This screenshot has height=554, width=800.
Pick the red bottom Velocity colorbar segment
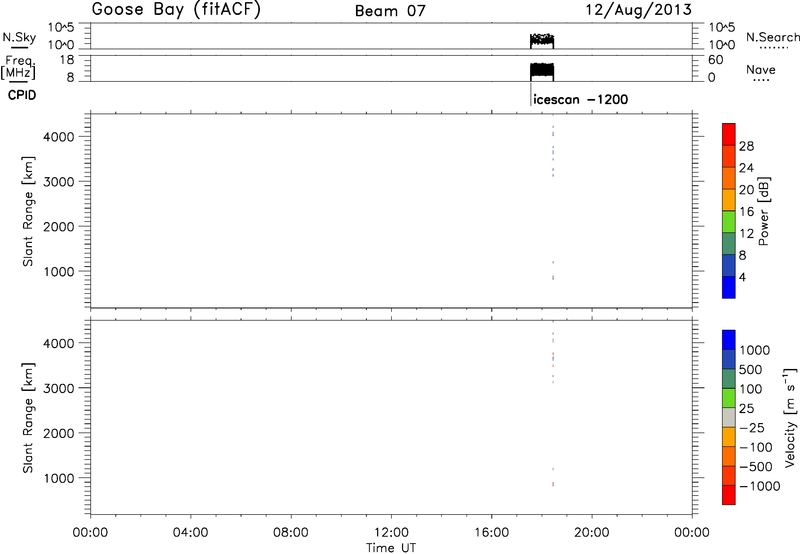point(729,495)
